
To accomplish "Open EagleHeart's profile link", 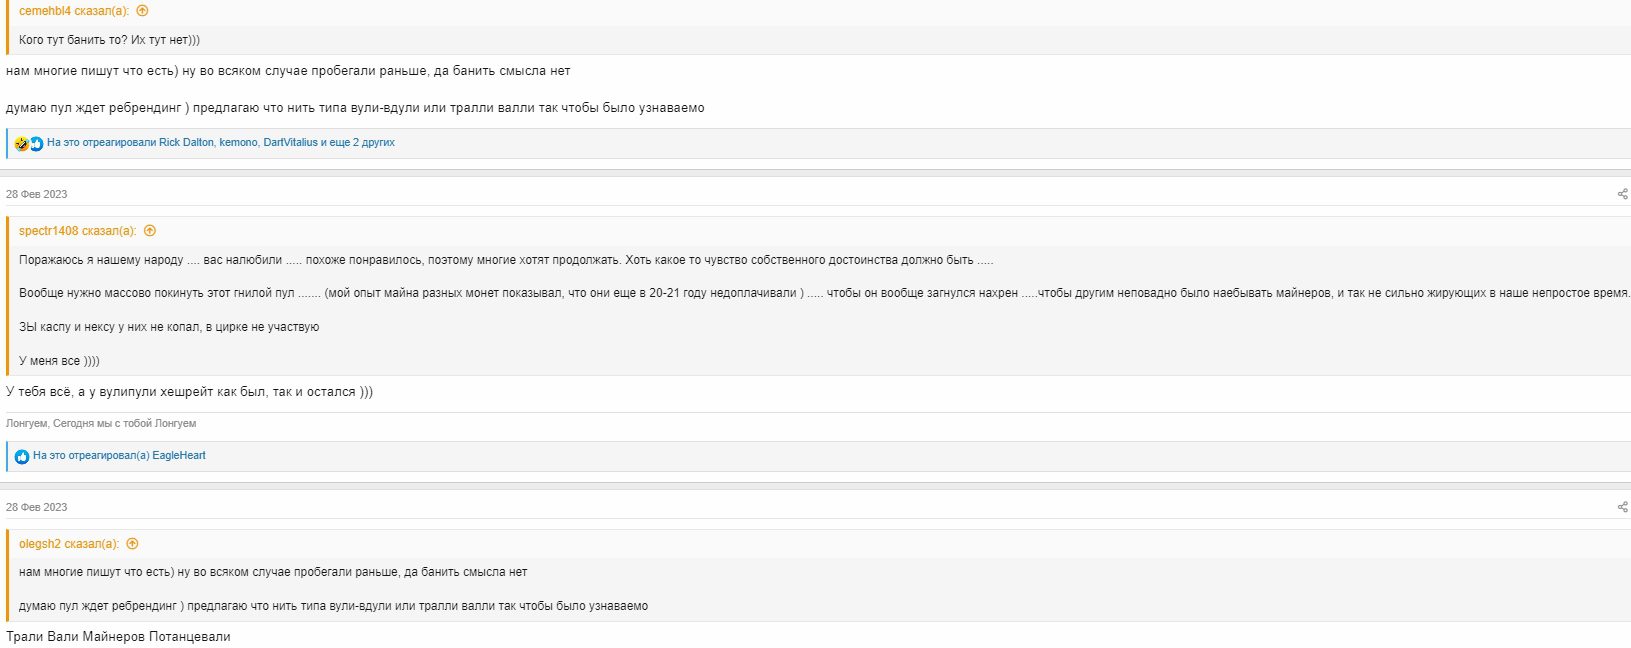I will pos(179,456).
